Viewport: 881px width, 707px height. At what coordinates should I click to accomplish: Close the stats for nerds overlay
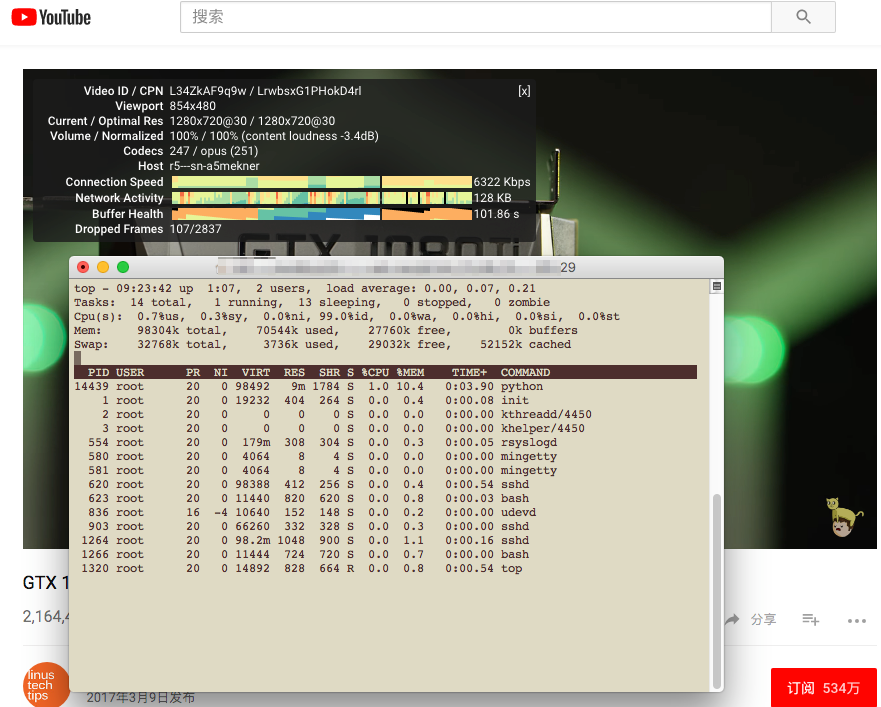(524, 91)
